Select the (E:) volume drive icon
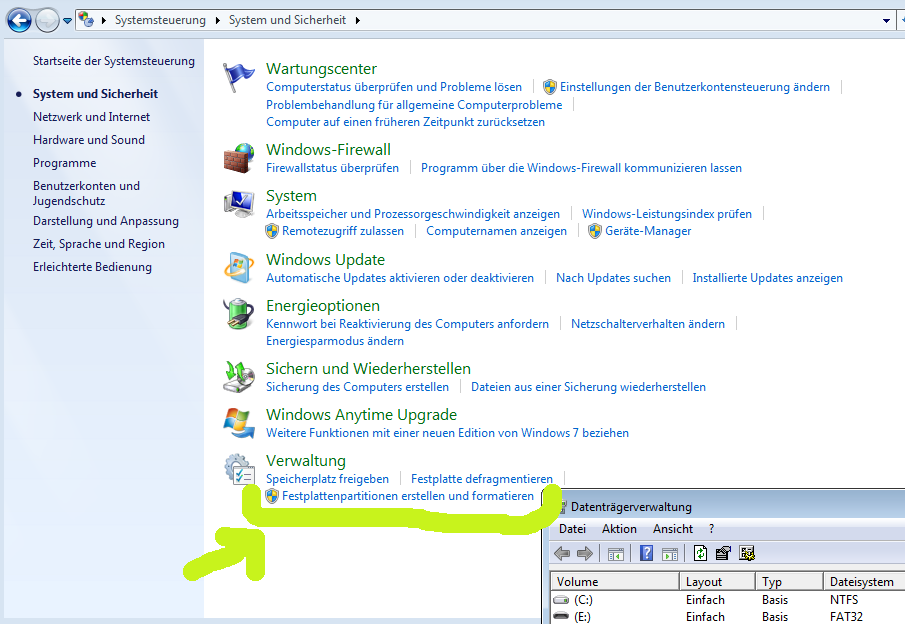905x624 pixels. point(561,616)
